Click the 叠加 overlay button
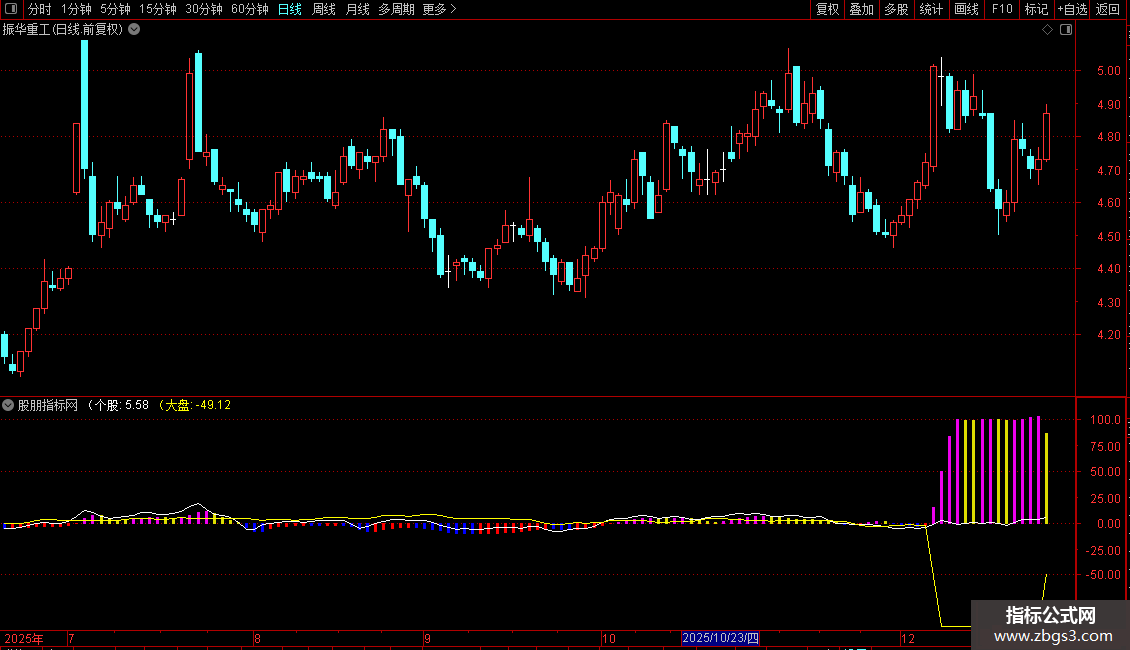The height and width of the screenshot is (650, 1130). pos(861,9)
